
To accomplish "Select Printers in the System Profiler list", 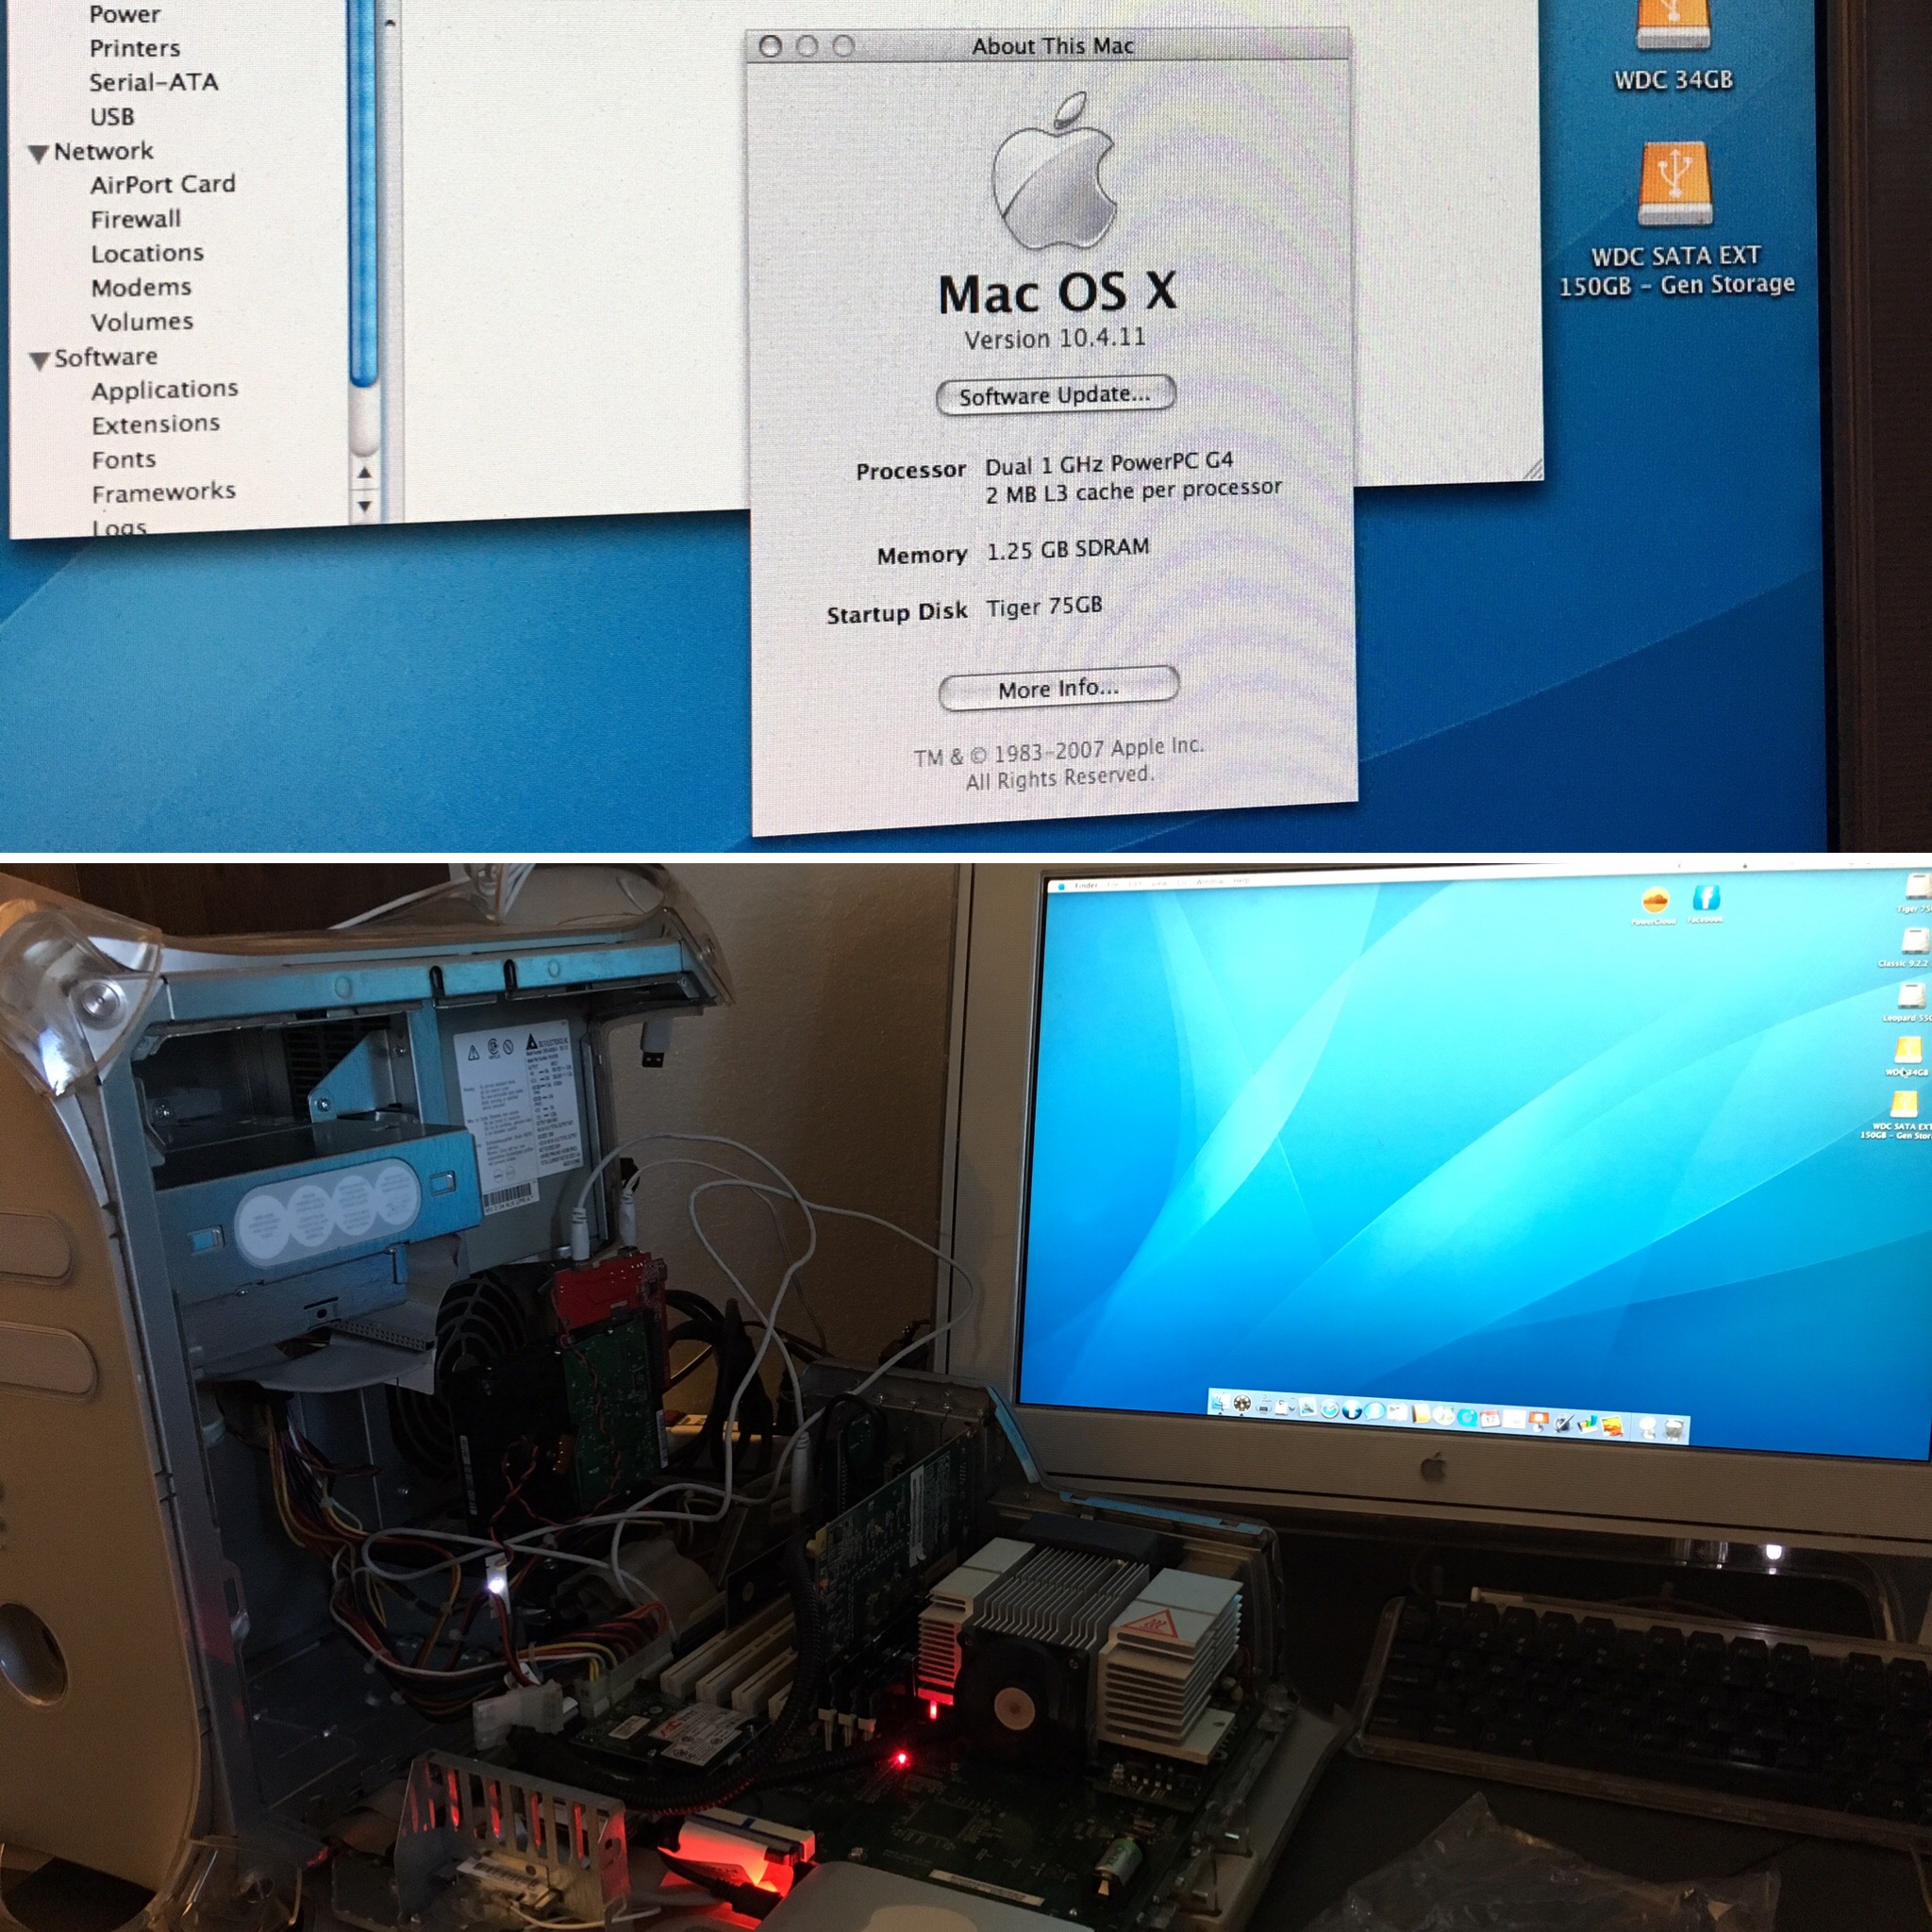I will tap(135, 48).
